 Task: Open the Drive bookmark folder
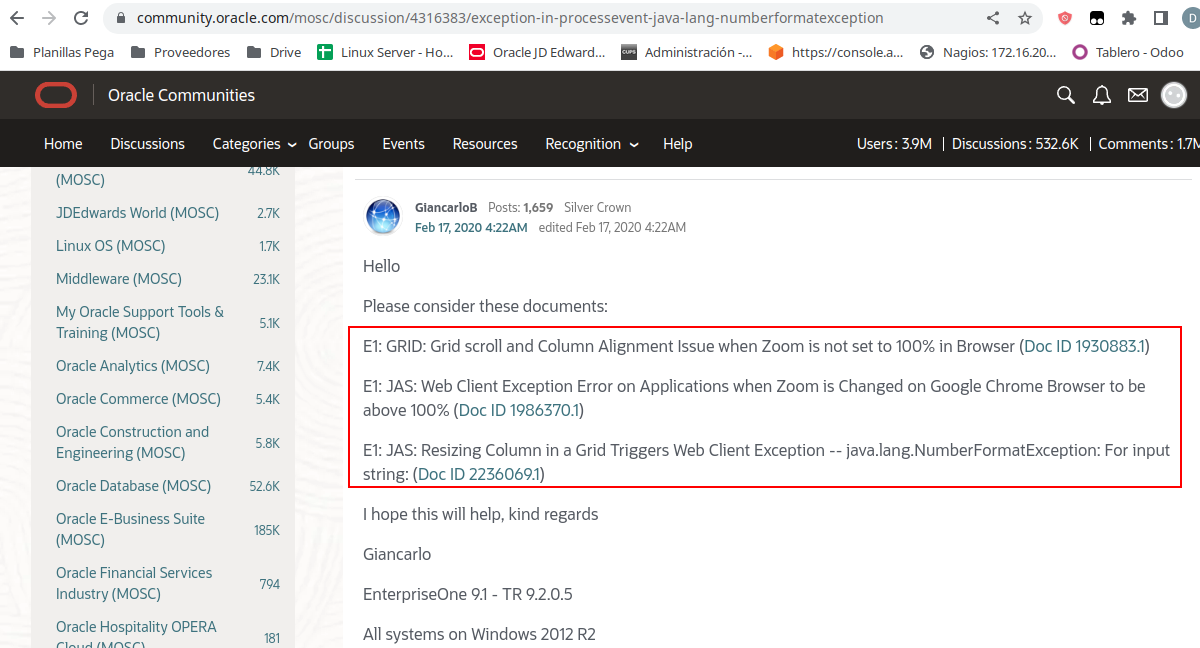(x=273, y=52)
